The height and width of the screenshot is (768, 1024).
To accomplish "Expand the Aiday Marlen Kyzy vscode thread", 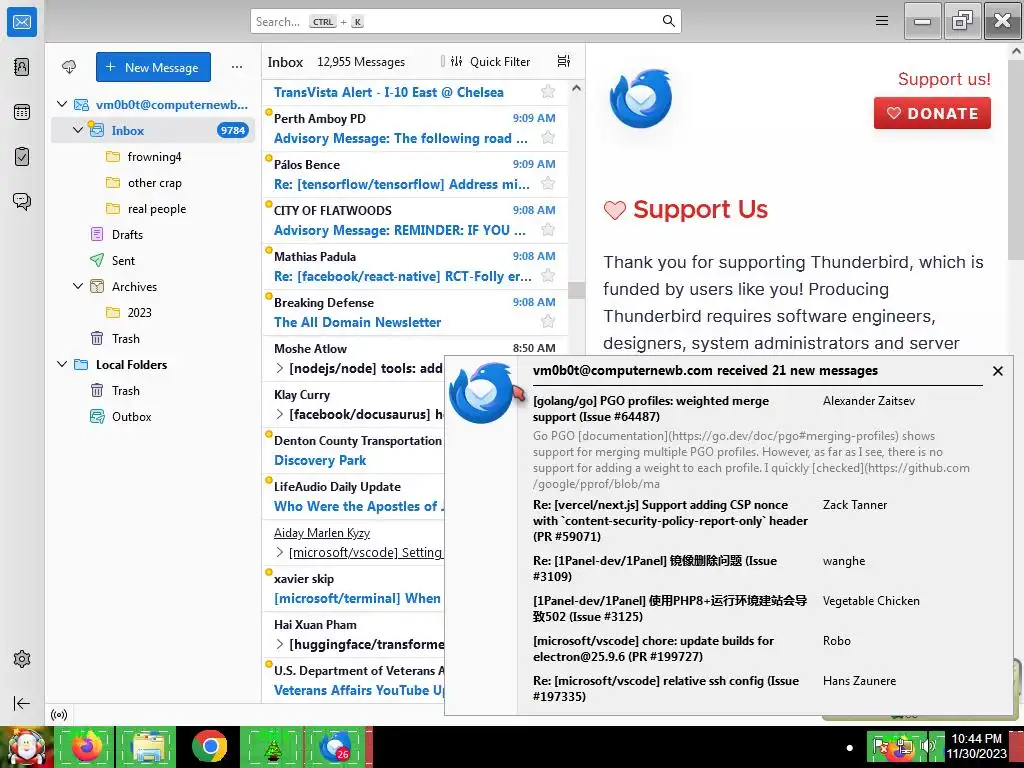I will (x=280, y=552).
